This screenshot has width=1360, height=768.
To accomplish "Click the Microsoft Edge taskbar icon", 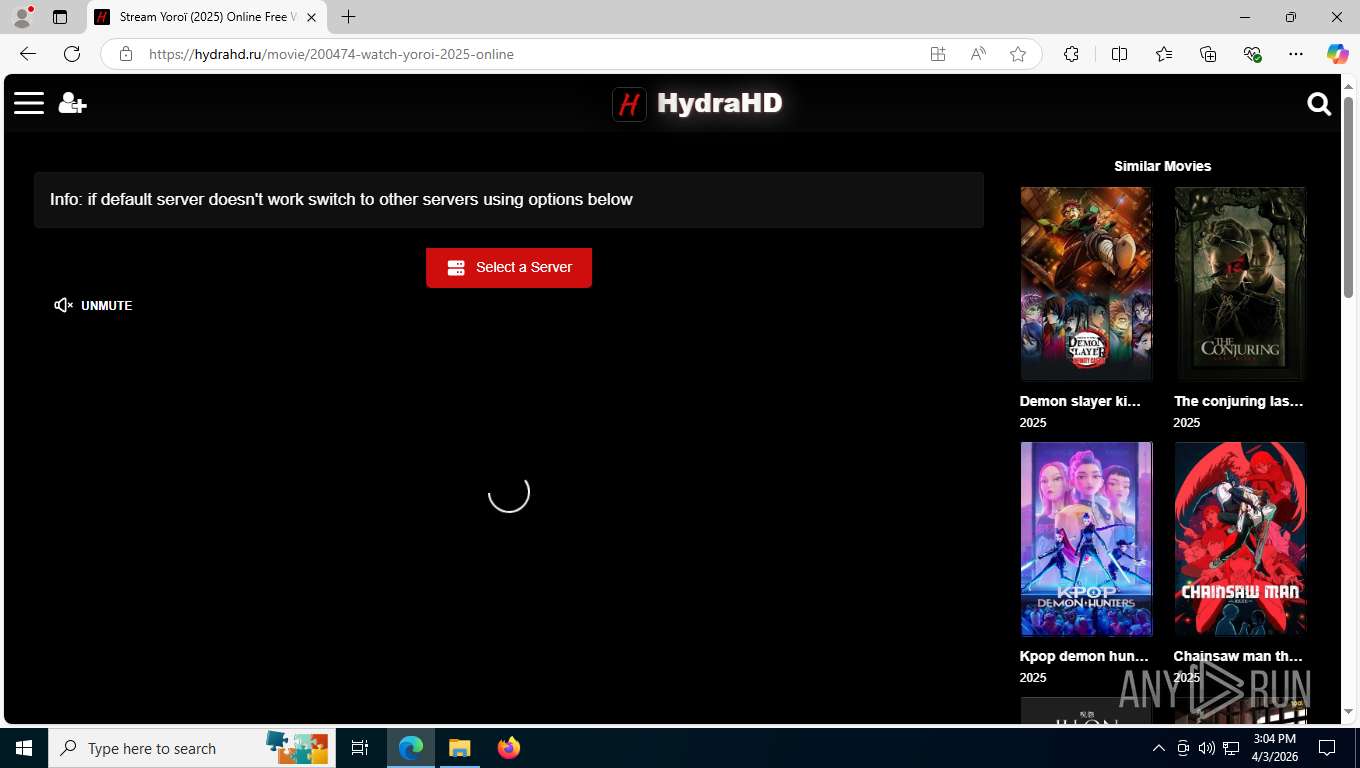I will click(x=411, y=748).
